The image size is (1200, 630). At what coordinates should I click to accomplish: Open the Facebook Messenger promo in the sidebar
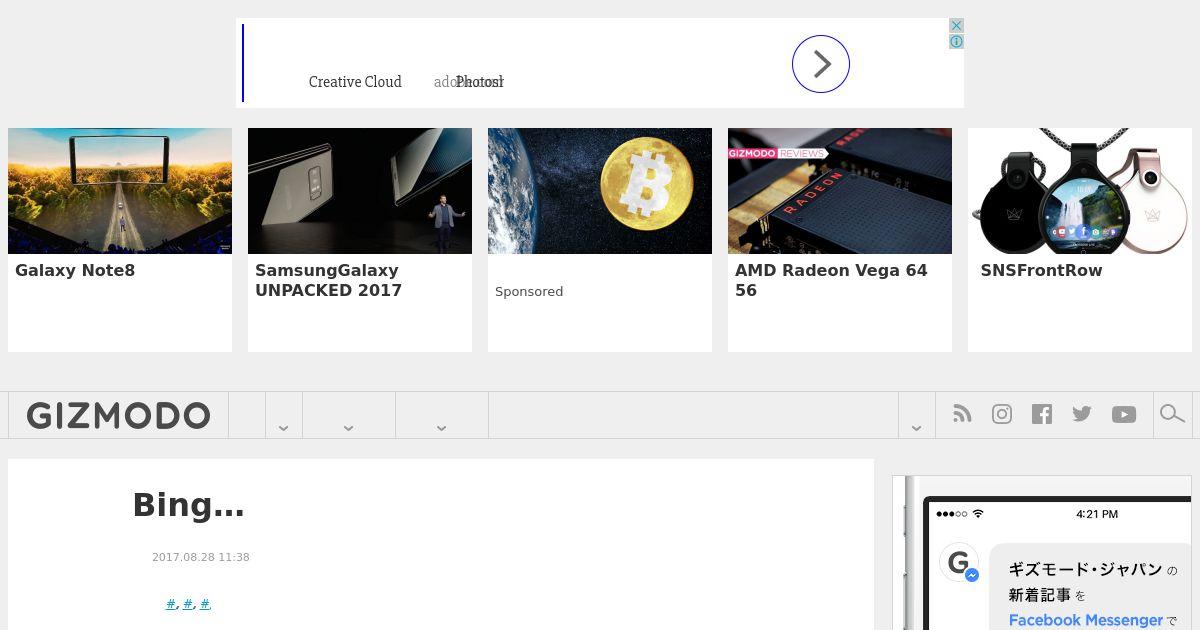coord(1042,553)
